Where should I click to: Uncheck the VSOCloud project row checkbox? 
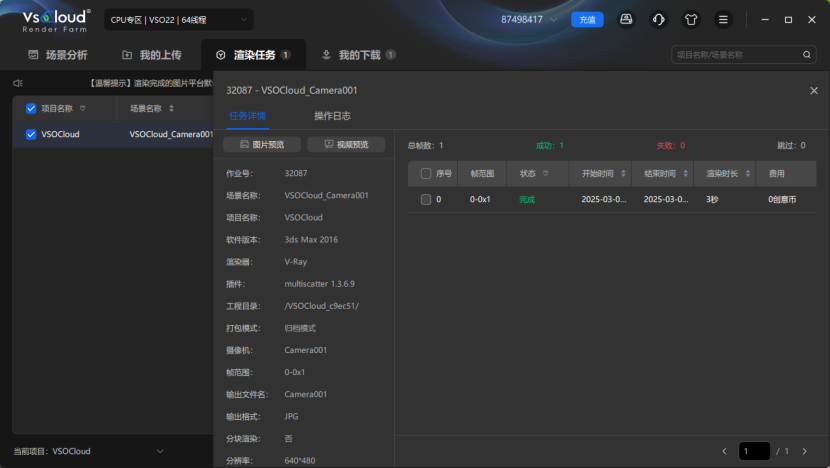(31, 134)
